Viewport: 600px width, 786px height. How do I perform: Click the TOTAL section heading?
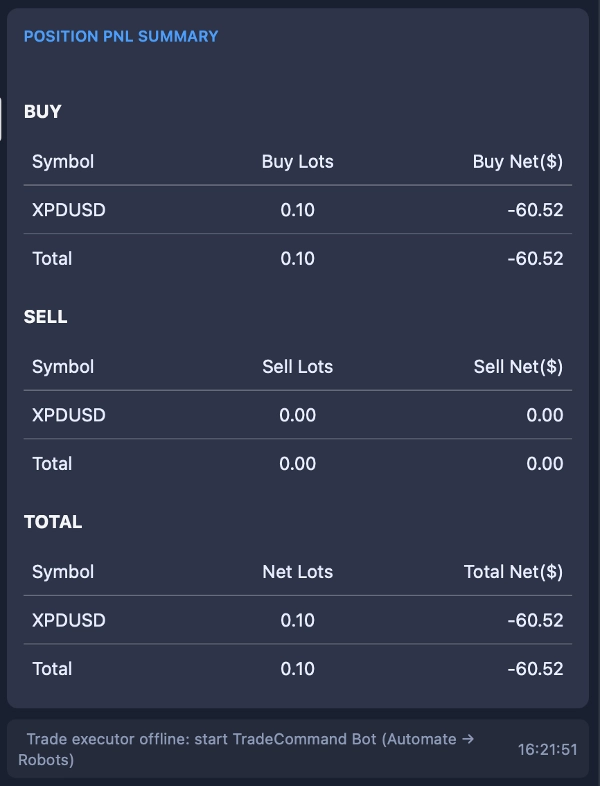pyautogui.click(x=53, y=522)
